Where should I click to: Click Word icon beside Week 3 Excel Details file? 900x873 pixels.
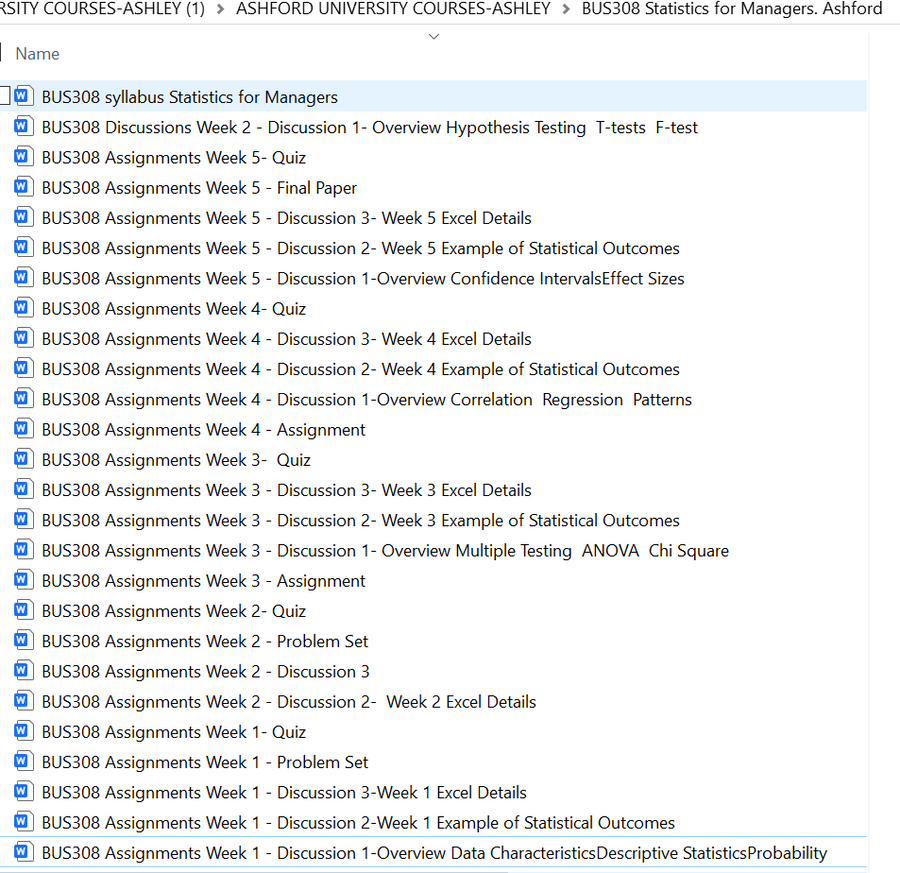tap(23, 490)
